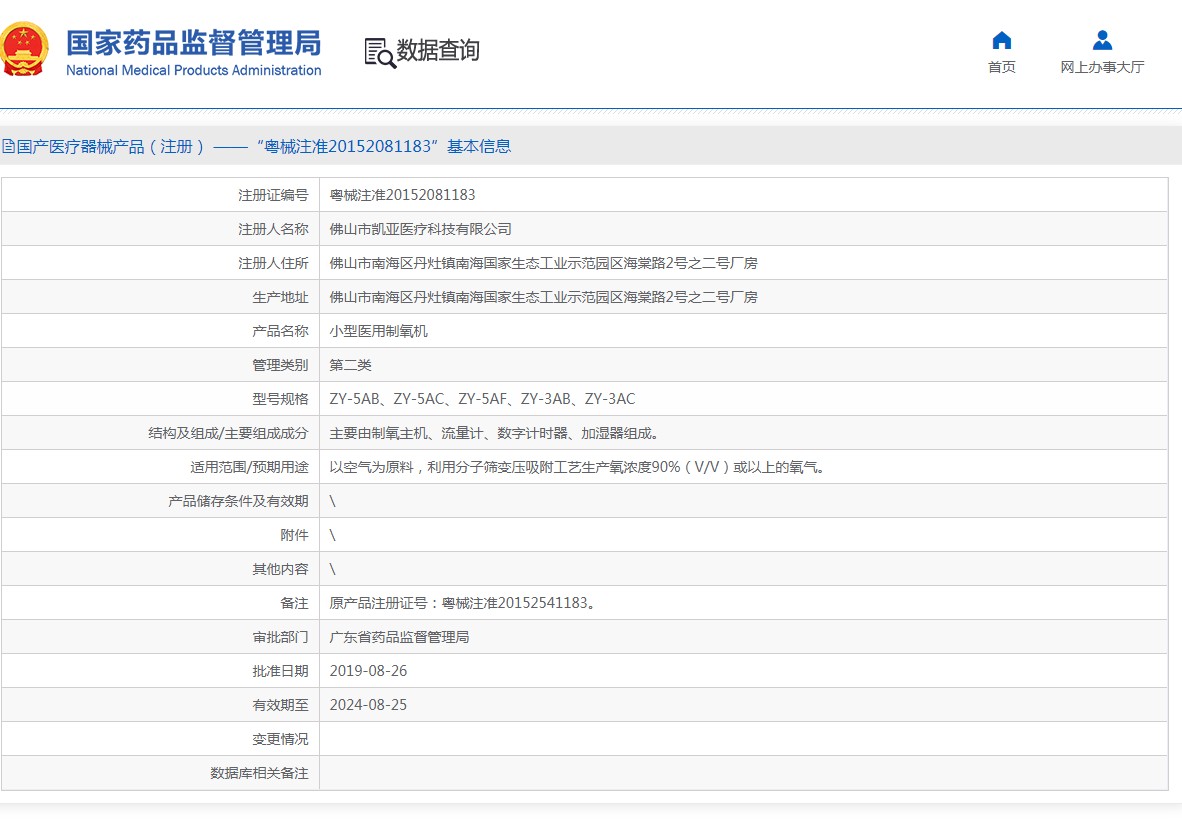Click the online service hall person icon
This screenshot has height=834, width=1182.
pos(1102,40)
